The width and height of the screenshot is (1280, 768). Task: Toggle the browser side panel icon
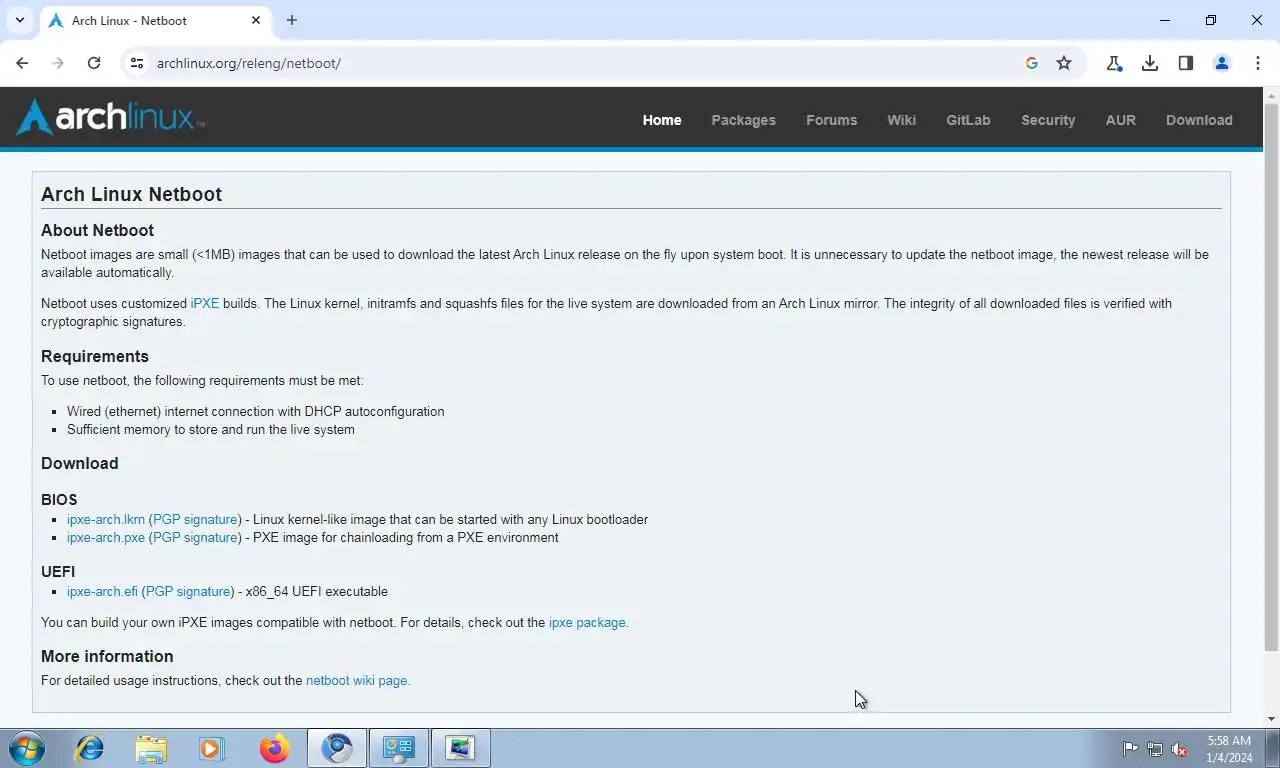[x=1186, y=63]
